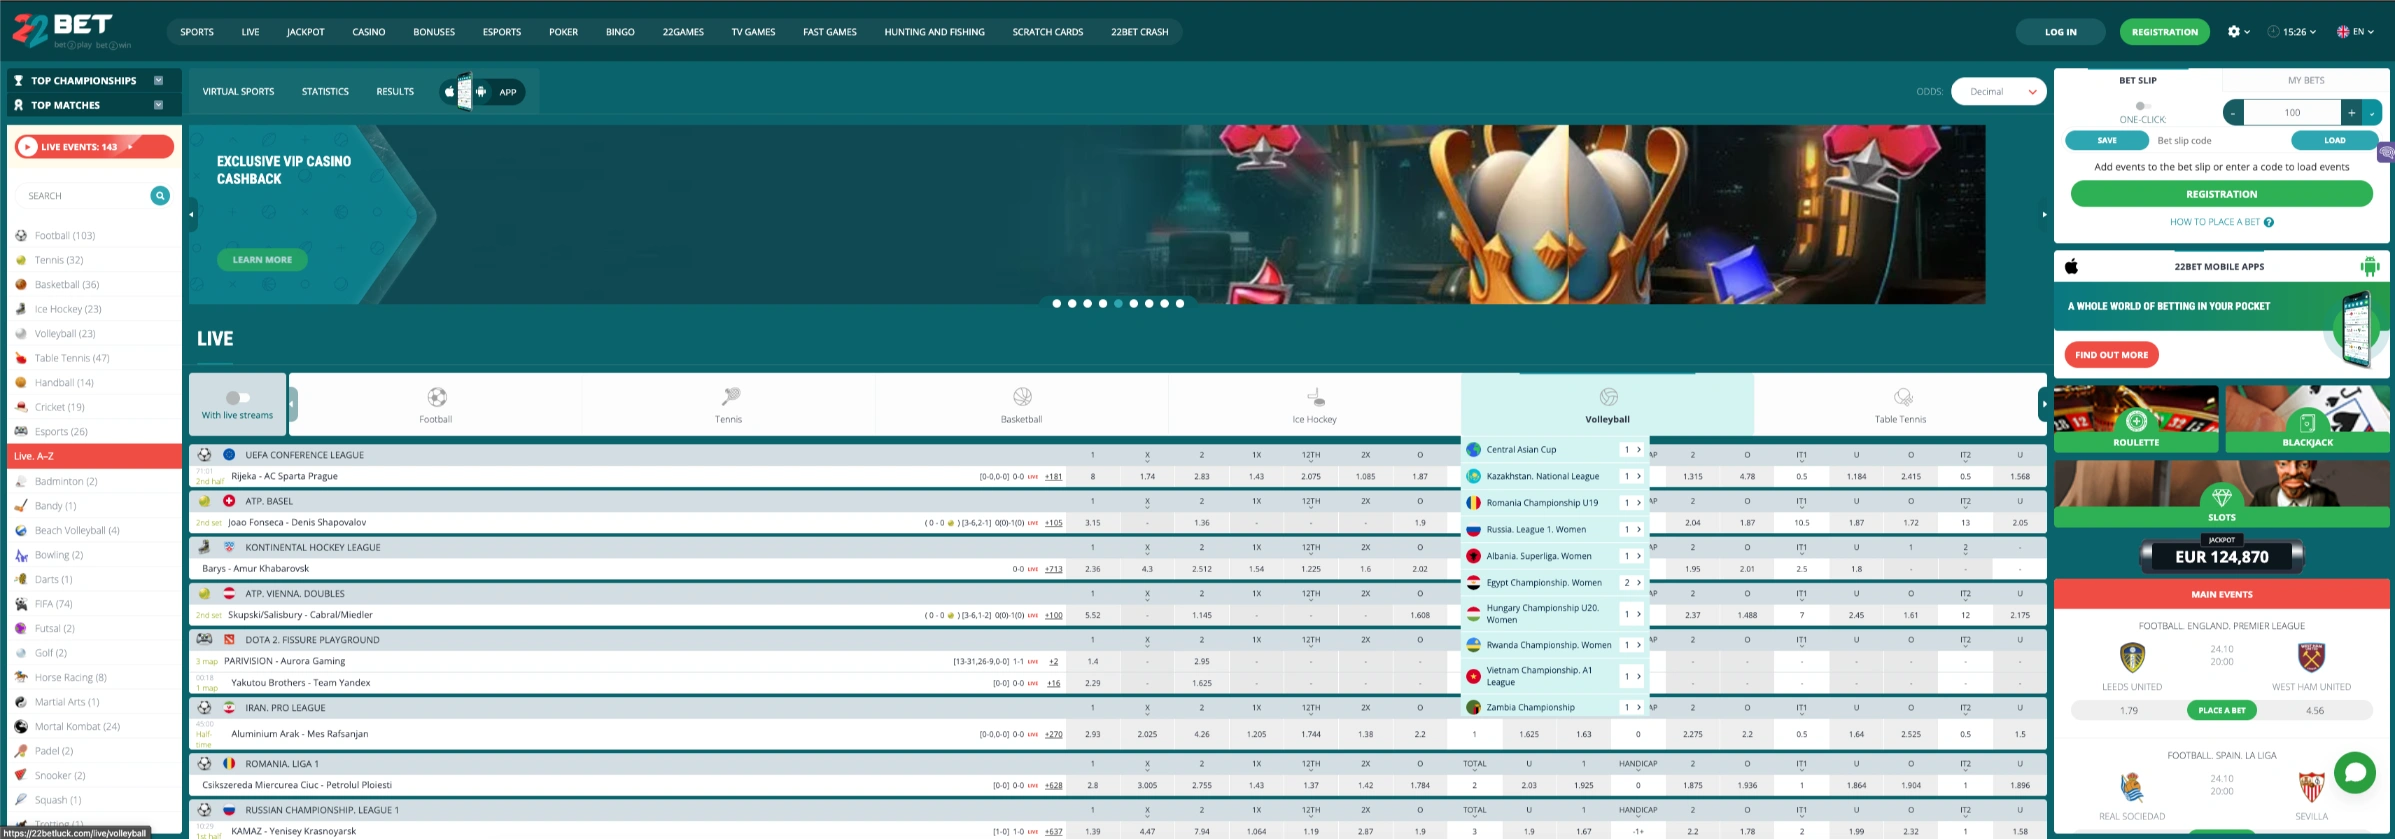The width and height of the screenshot is (2395, 839).
Task: Click the Log In button
Action: pyautogui.click(x=2060, y=32)
